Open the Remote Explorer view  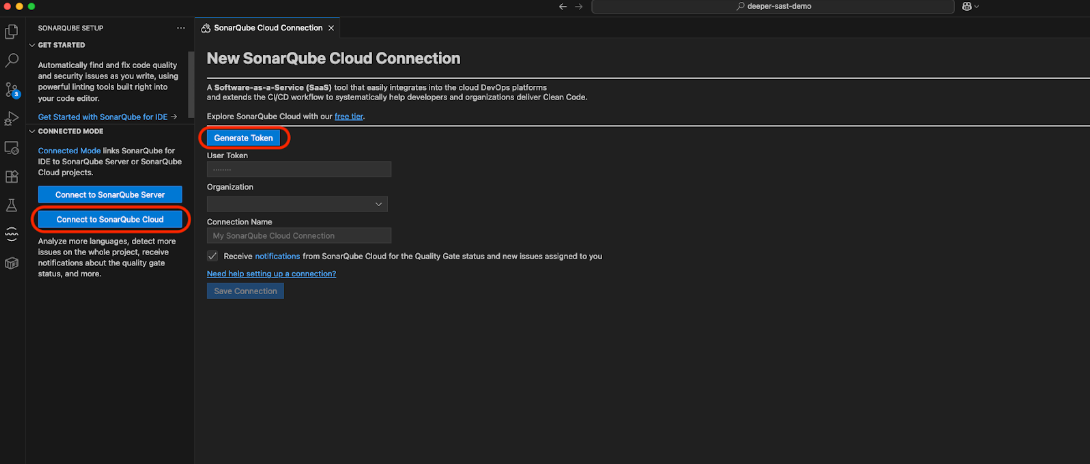tap(12, 148)
